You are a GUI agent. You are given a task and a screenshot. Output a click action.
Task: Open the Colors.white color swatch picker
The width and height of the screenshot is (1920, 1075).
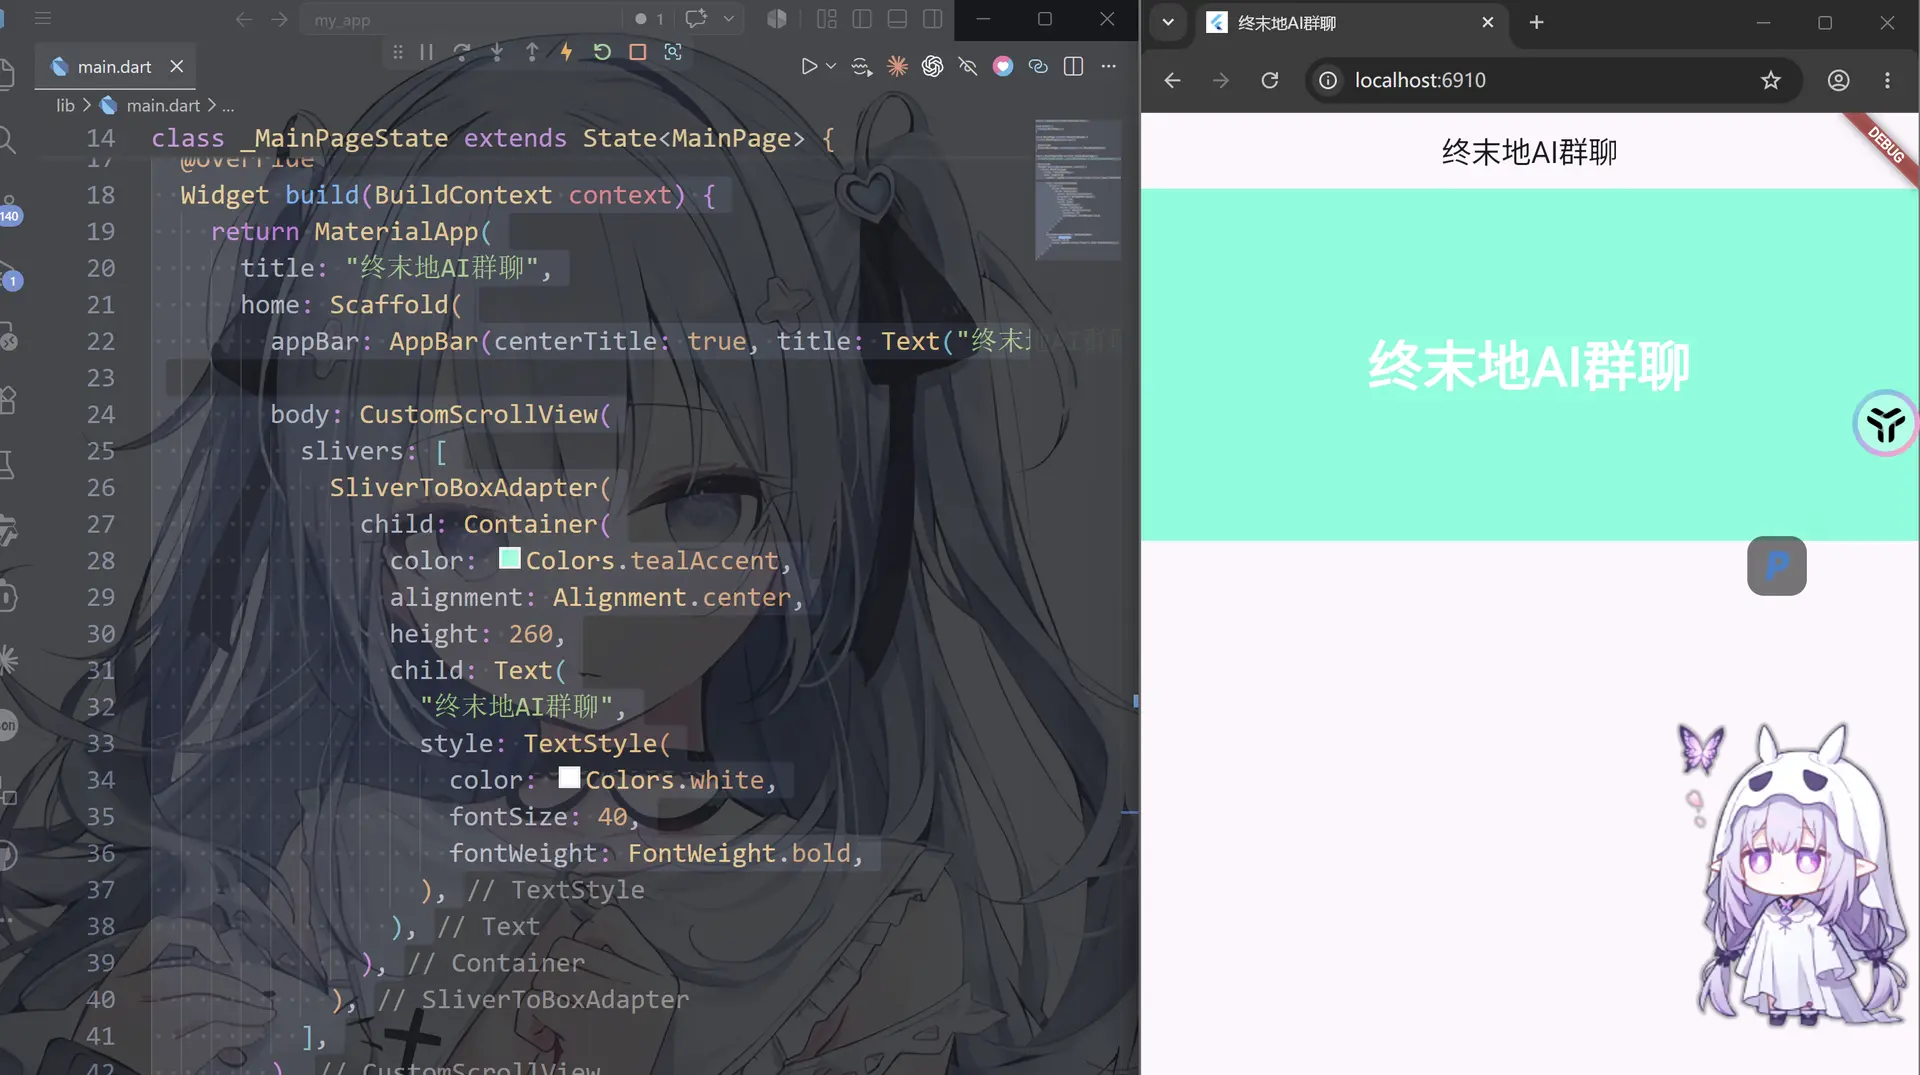(x=569, y=778)
